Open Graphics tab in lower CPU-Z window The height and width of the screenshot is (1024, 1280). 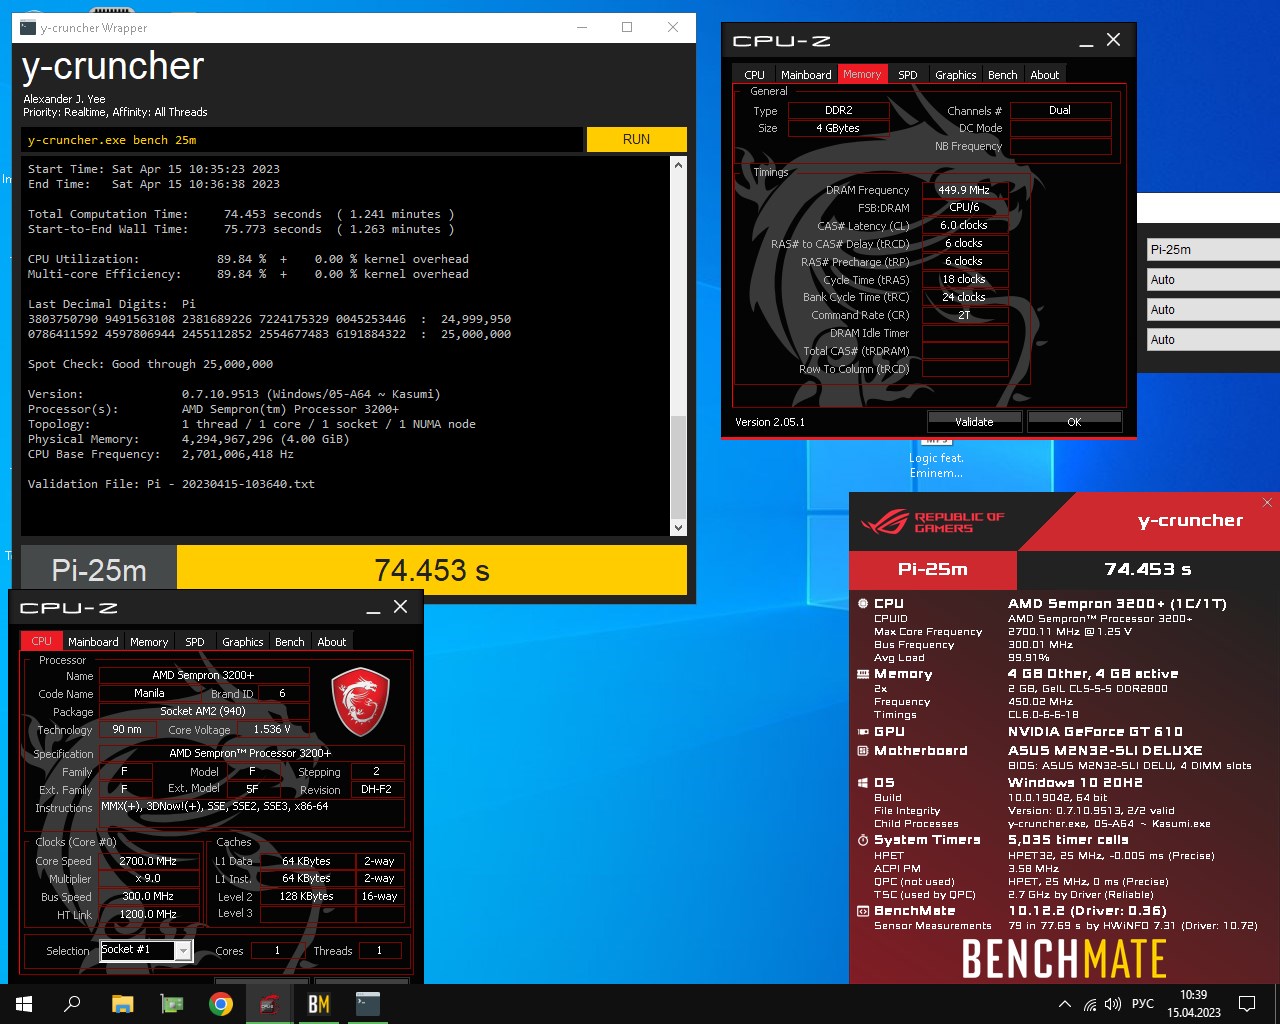click(x=243, y=642)
